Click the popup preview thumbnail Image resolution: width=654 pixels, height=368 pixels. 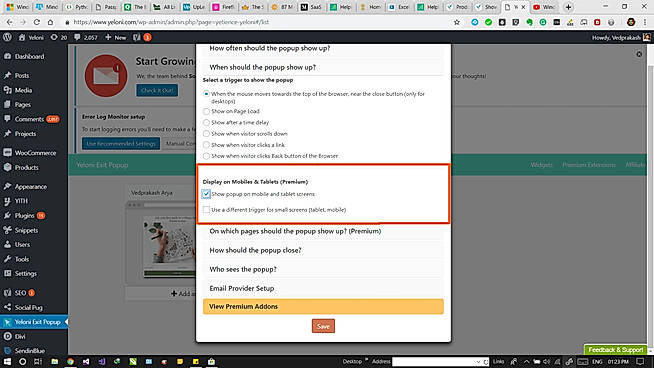[x=169, y=246]
